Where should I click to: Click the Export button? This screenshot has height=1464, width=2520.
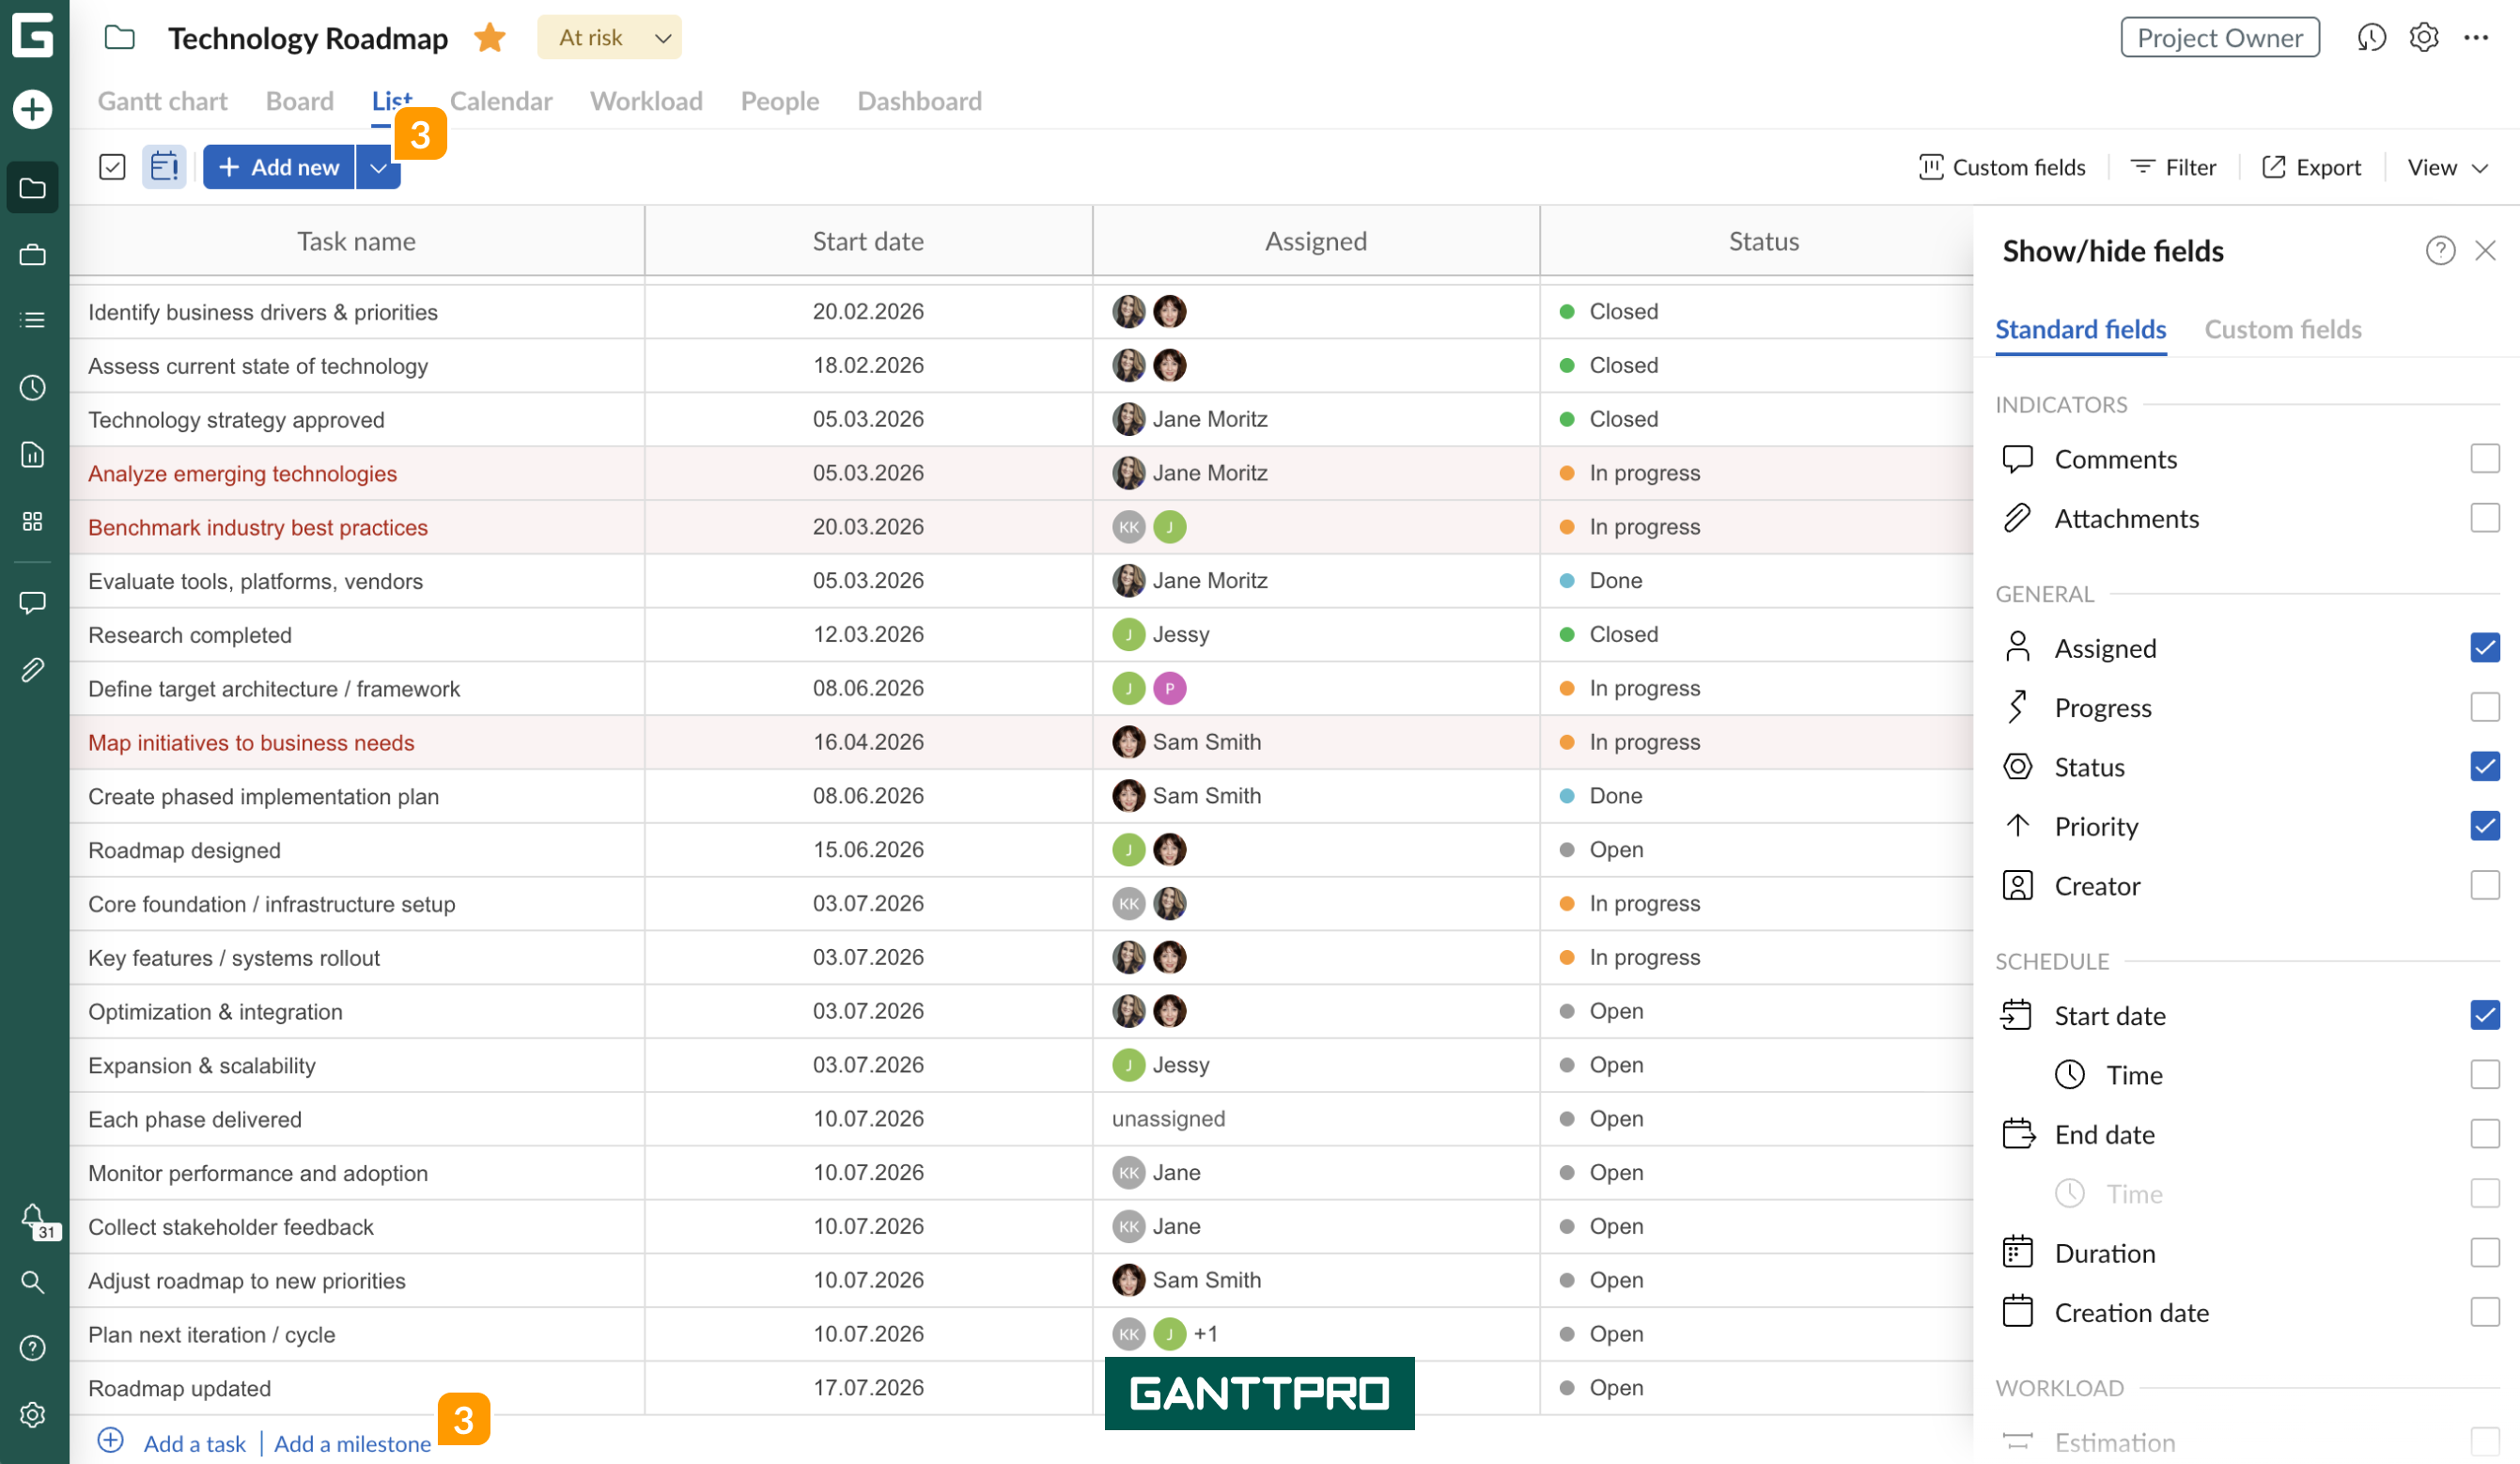coord(2311,167)
